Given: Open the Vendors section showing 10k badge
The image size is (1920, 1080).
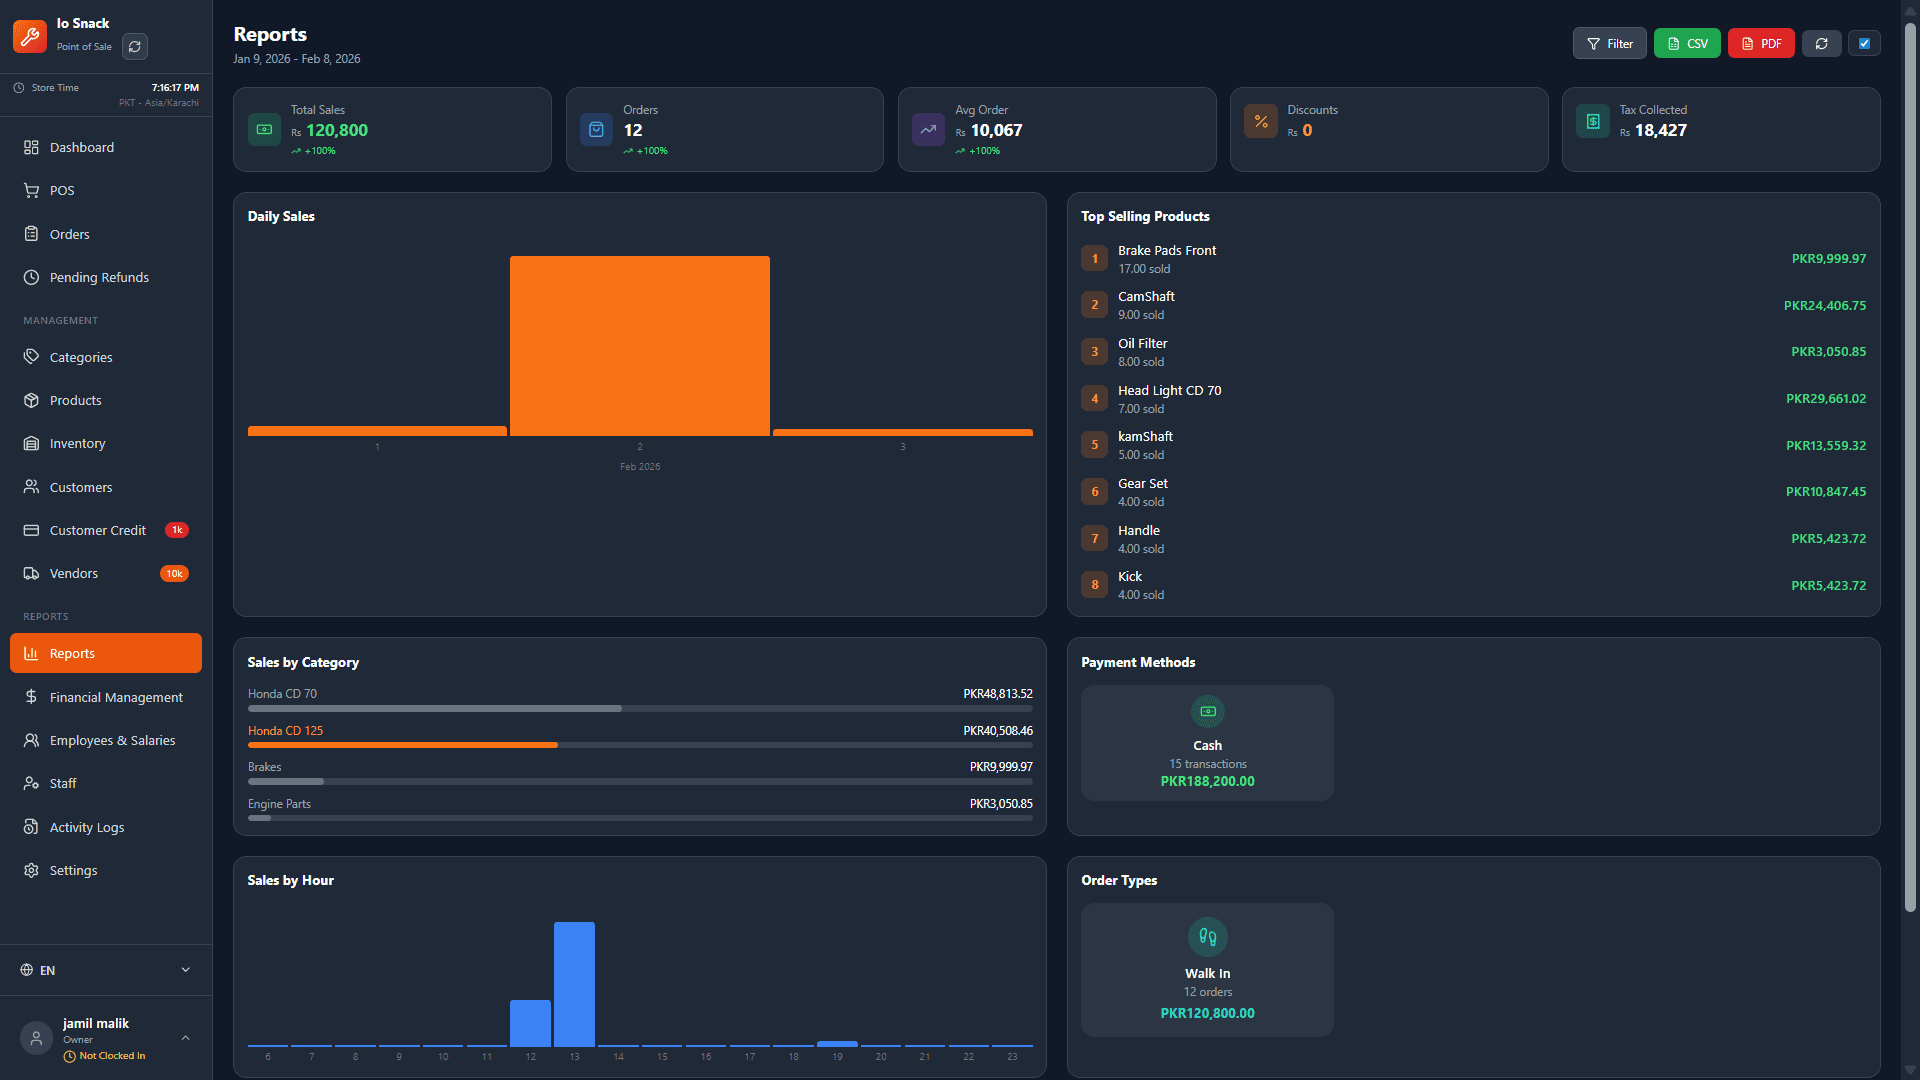Looking at the screenshot, I should point(72,573).
